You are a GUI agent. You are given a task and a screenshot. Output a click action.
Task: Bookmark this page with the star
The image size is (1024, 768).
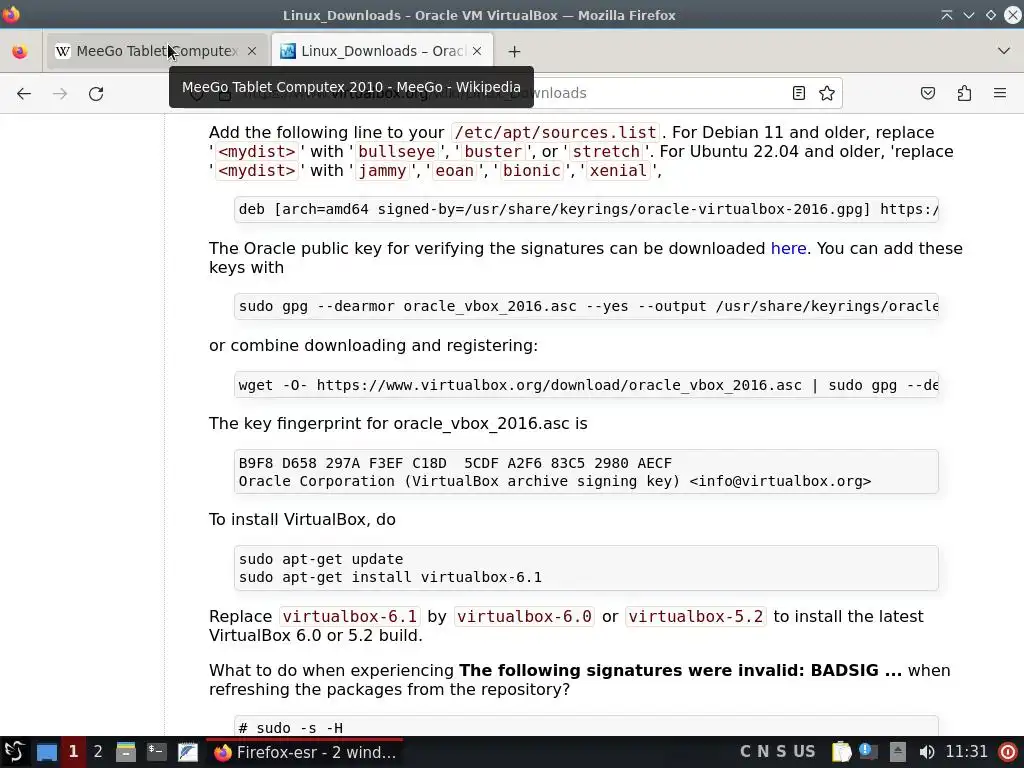click(827, 93)
